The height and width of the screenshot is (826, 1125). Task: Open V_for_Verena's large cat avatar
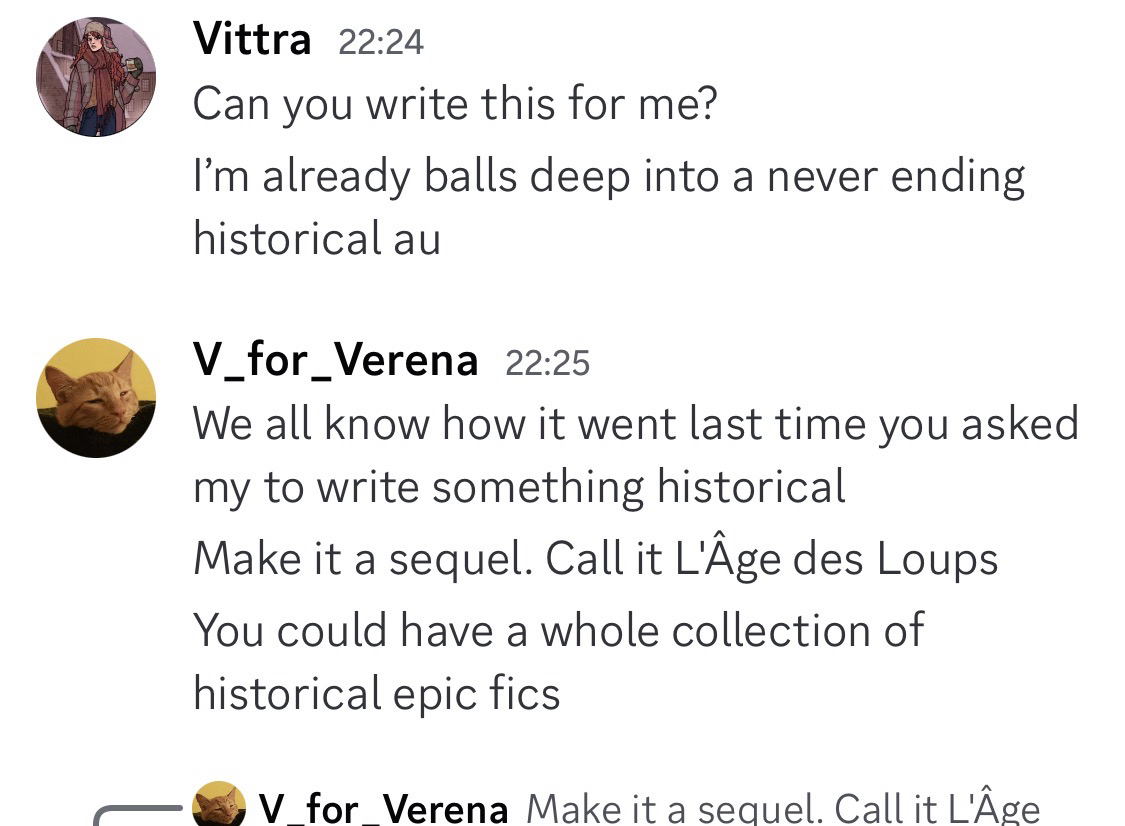click(96, 397)
